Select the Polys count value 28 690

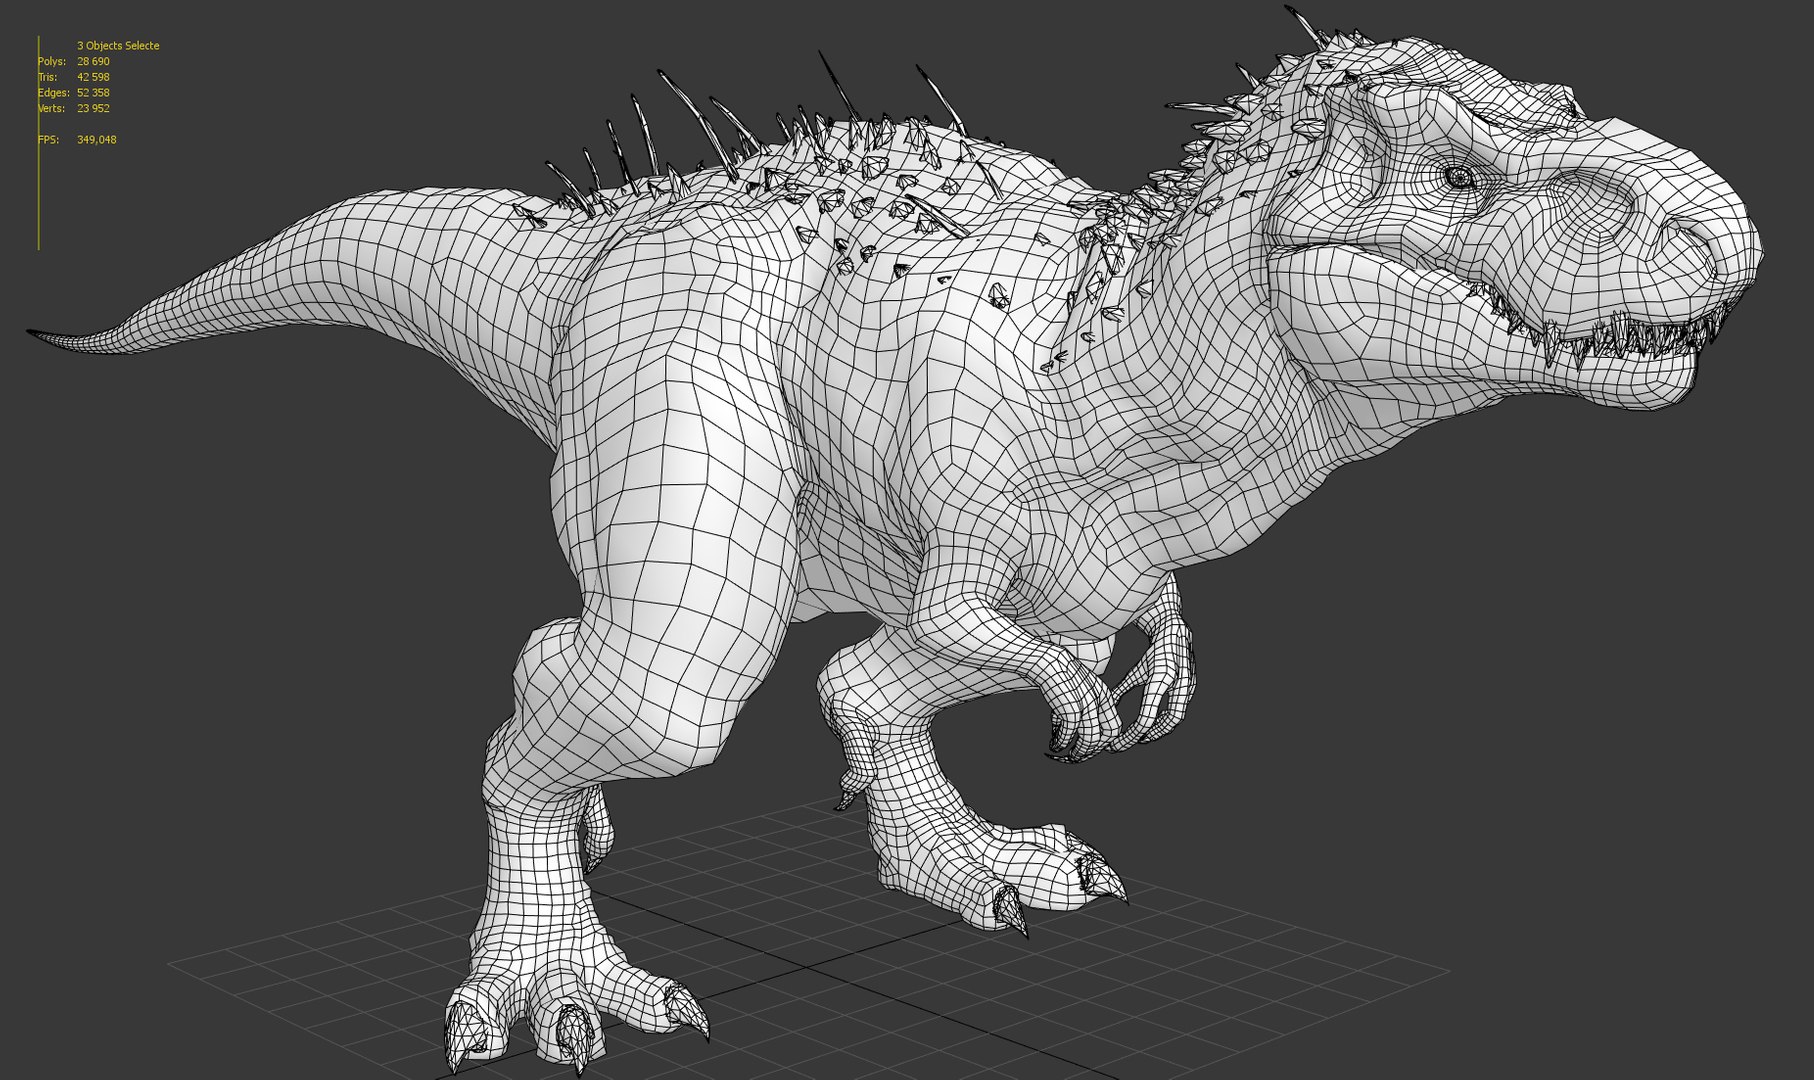tap(93, 62)
